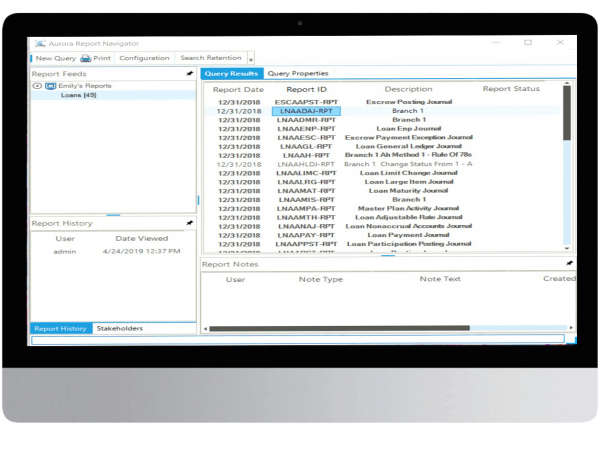The image size is (600, 472).
Task: Open the Stakeholders tab
Action: [119, 328]
